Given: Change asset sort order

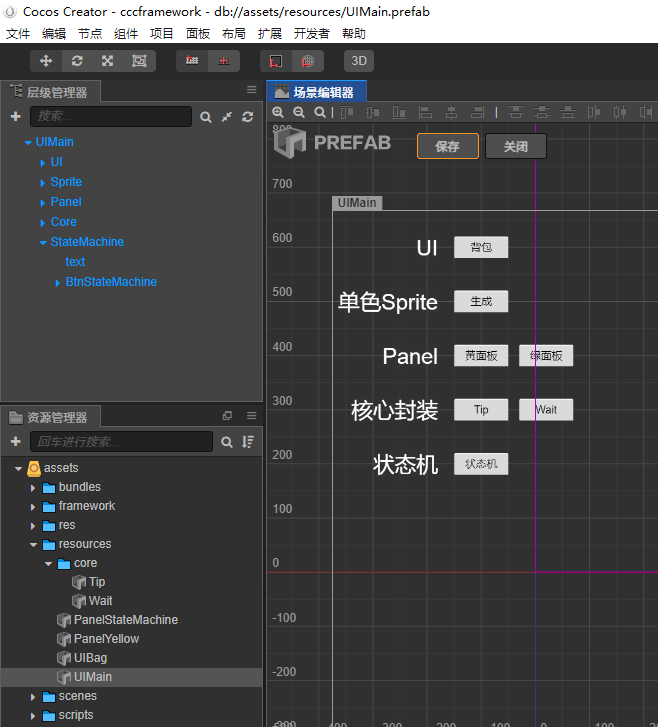Looking at the screenshot, I should pyautogui.click(x=248, y=442).
